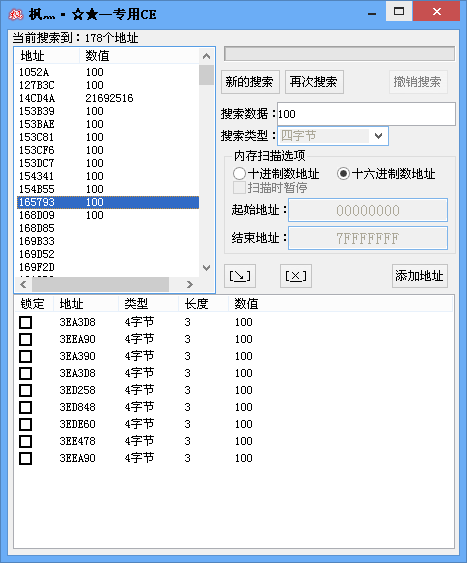
Task: Click 4字节 type in 3EA390 row
Action: (139, 356)
